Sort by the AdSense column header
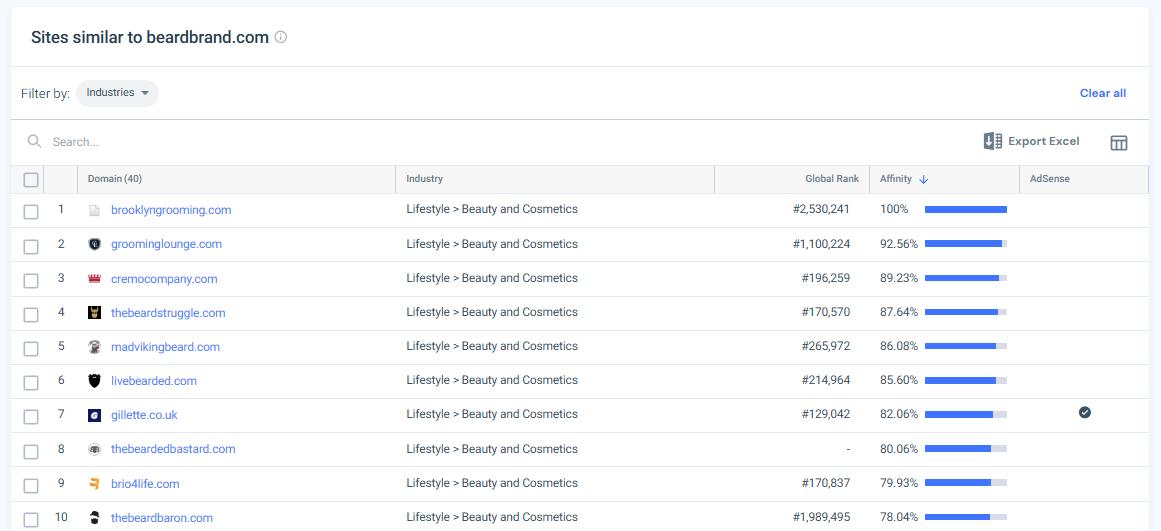The image size is (1161, 531). pyautogui.click(x=1050, y=179)
